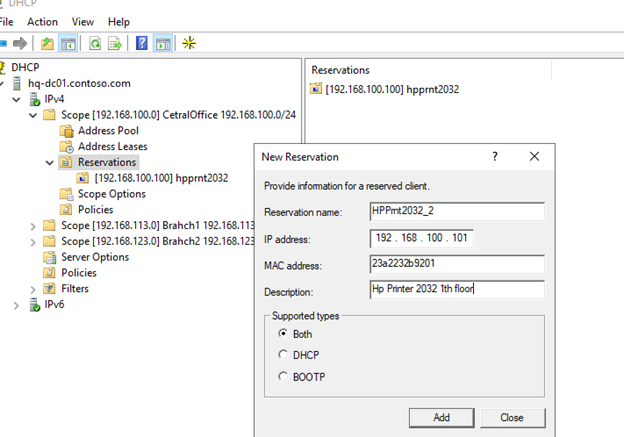Click the Address Pool folder icon
The width and height of the screenshot is (624, 437).
66,131
